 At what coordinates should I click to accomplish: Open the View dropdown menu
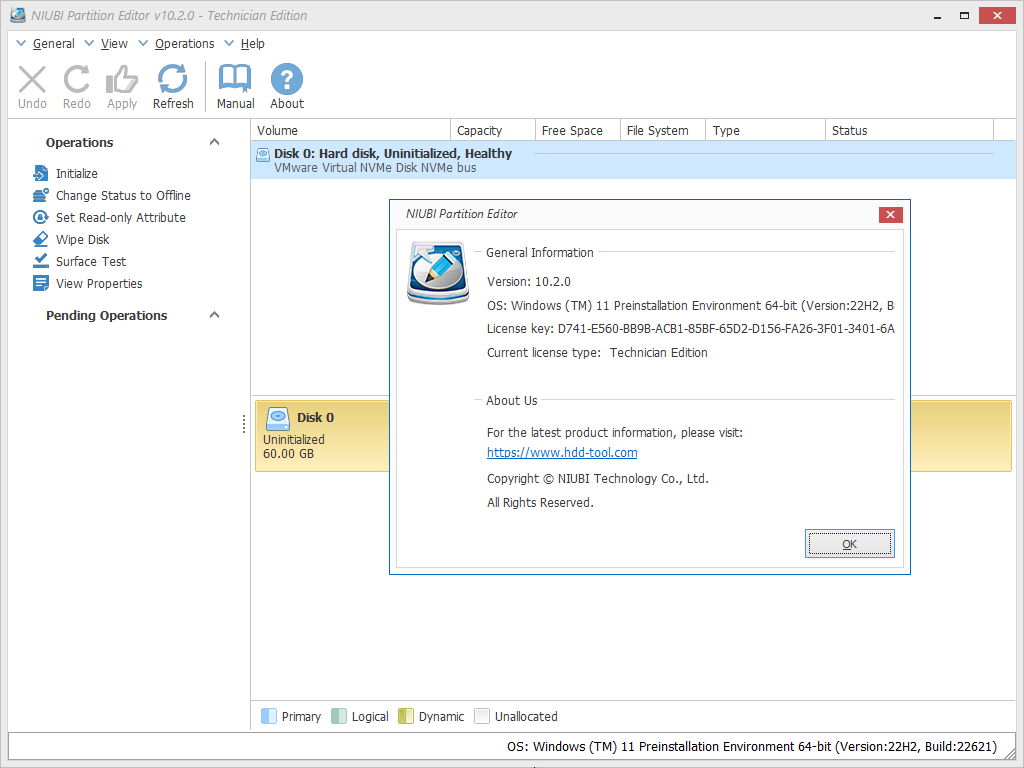pyautogui.click(x=114, y=44)
